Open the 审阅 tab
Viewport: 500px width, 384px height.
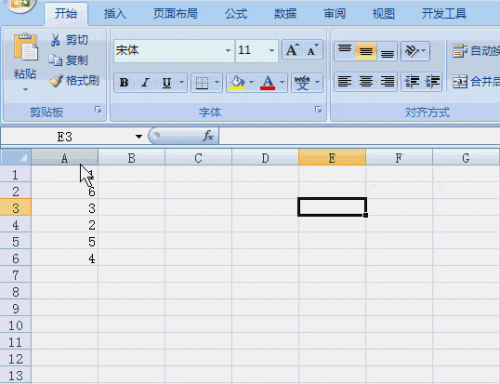(335, 14)
